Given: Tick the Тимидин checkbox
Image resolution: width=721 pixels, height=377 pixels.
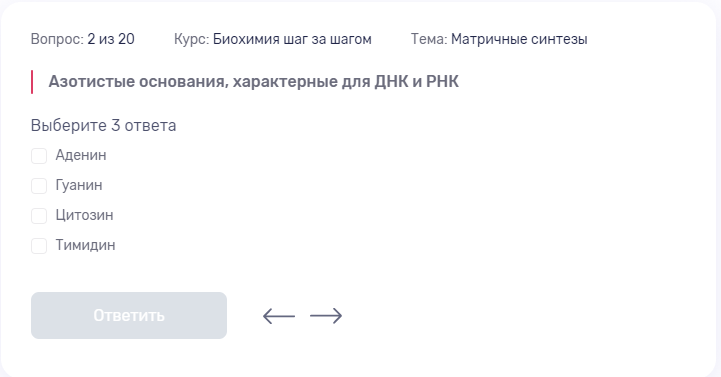Looking at the screenshot, I should 39,246.
